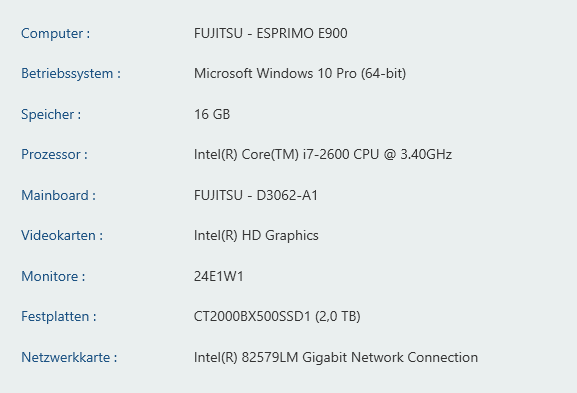
Task: Select the 16 GB memory value
Action: (212, 114)
